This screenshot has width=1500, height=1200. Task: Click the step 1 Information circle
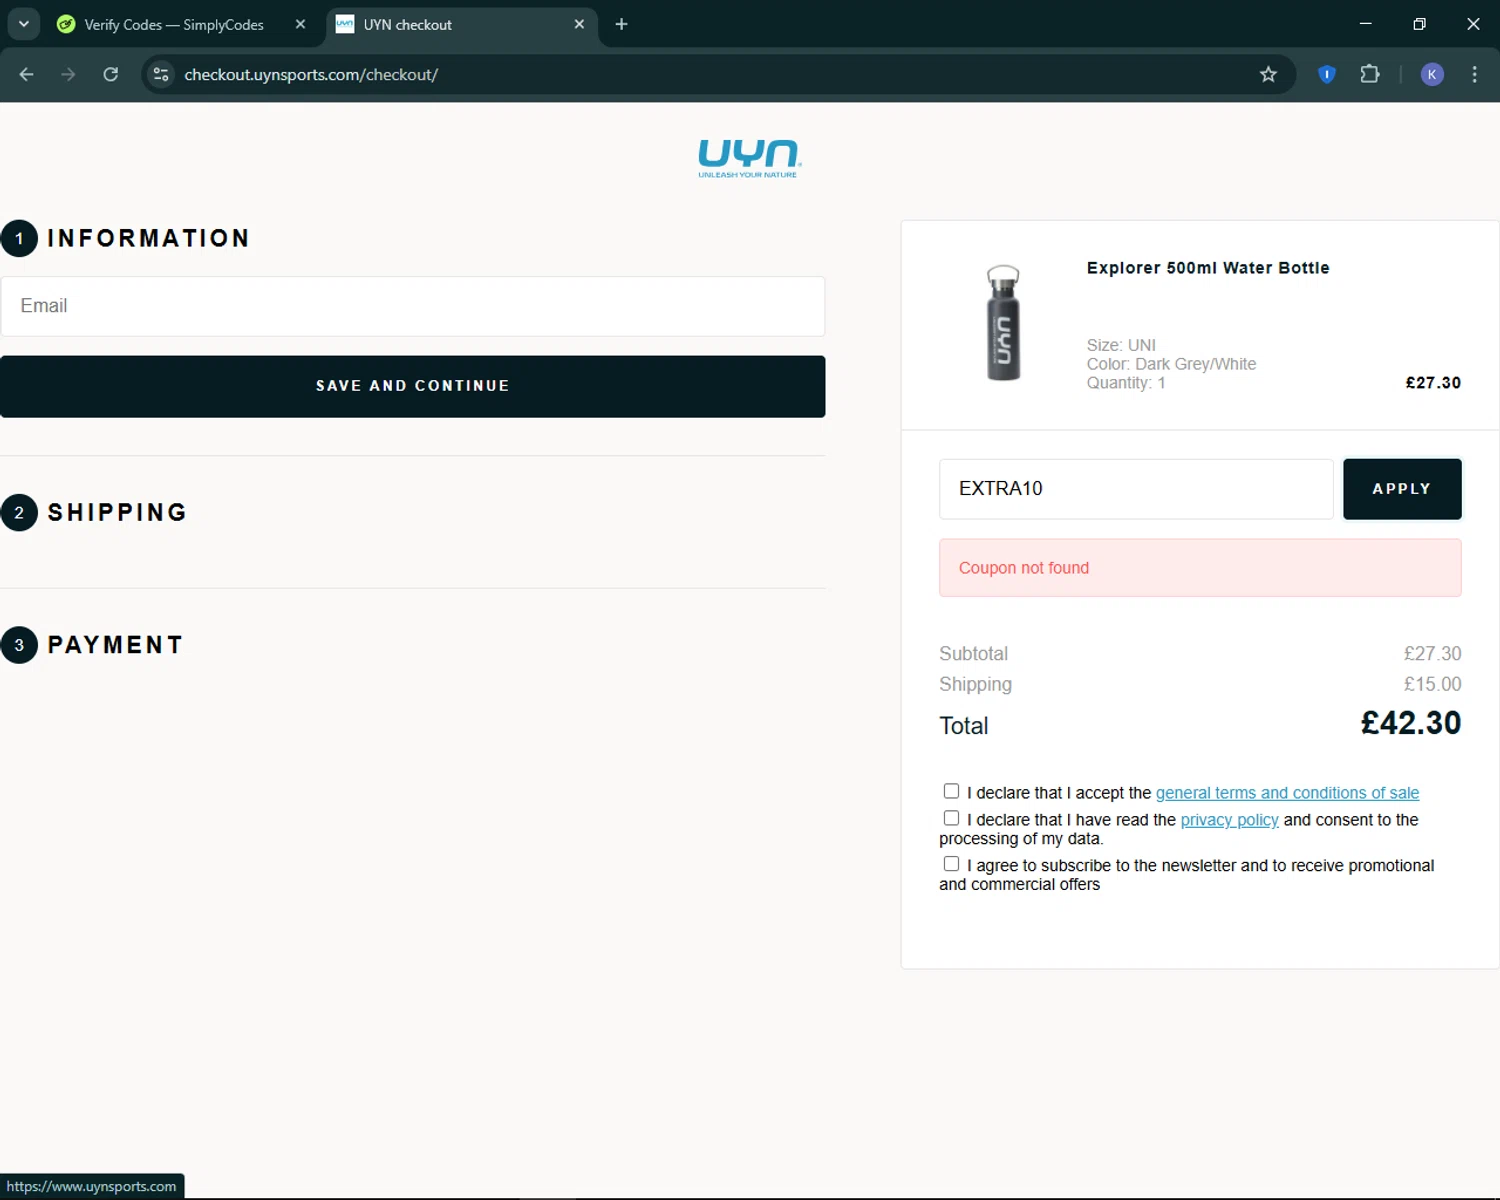point(19,238)
